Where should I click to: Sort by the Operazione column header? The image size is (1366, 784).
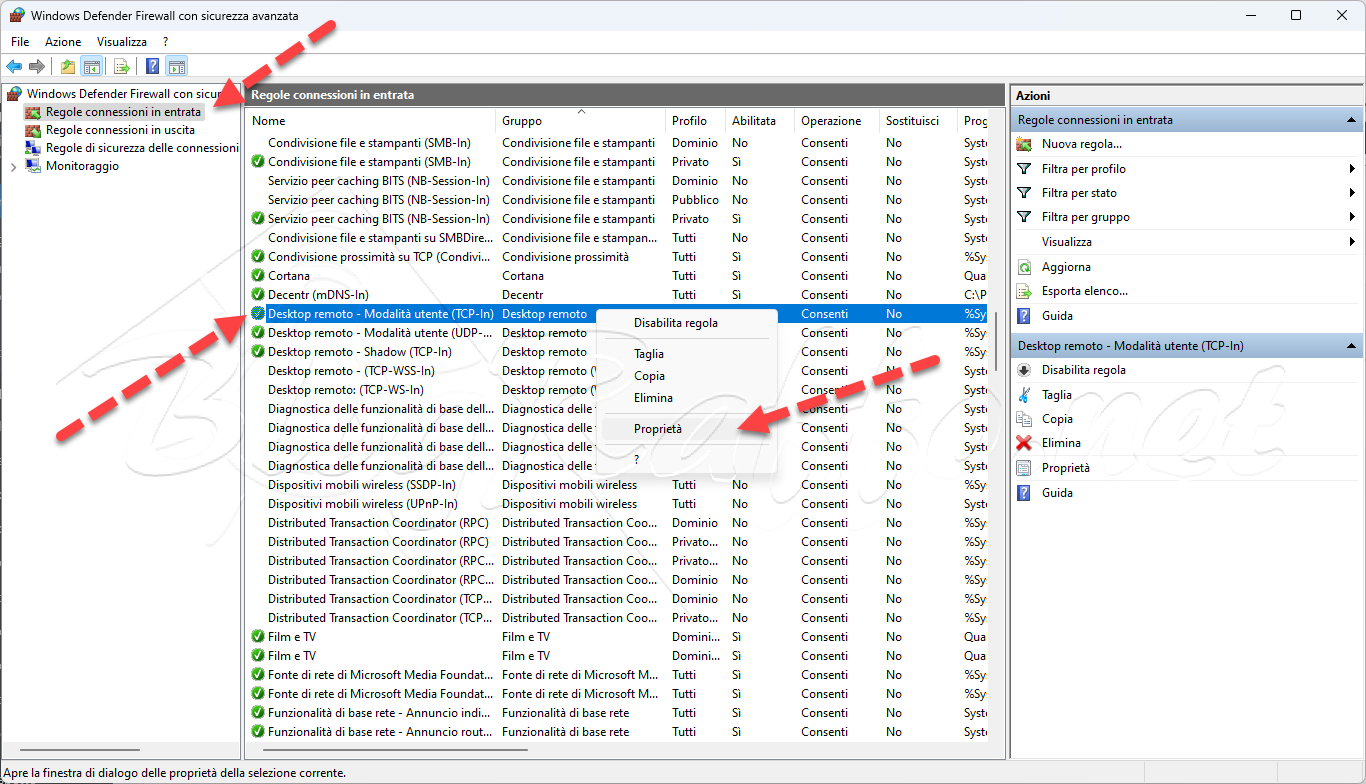point(838,121)
